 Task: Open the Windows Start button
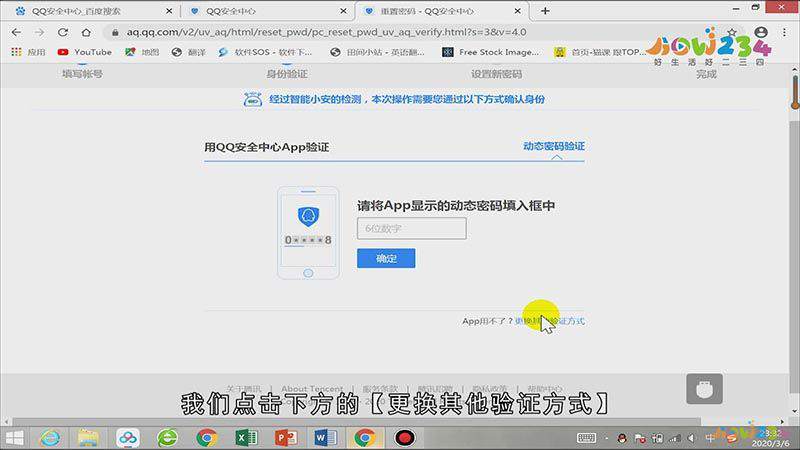tap(15, 438)
